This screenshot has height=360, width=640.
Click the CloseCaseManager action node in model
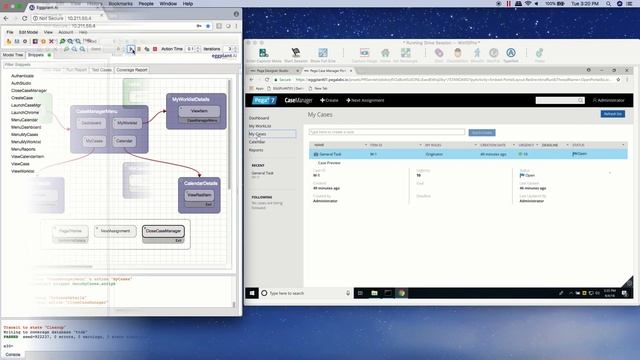click(x=163, y=231)
